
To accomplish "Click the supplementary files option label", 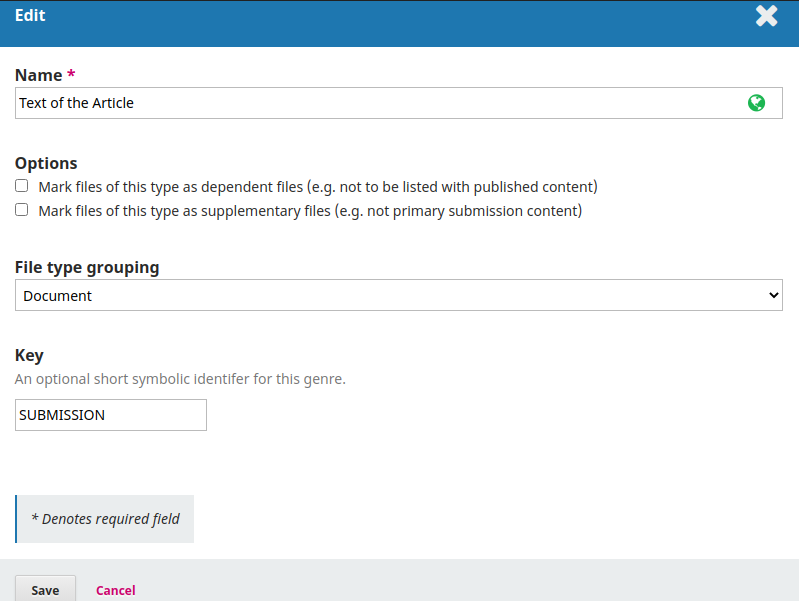I will 310,211.
